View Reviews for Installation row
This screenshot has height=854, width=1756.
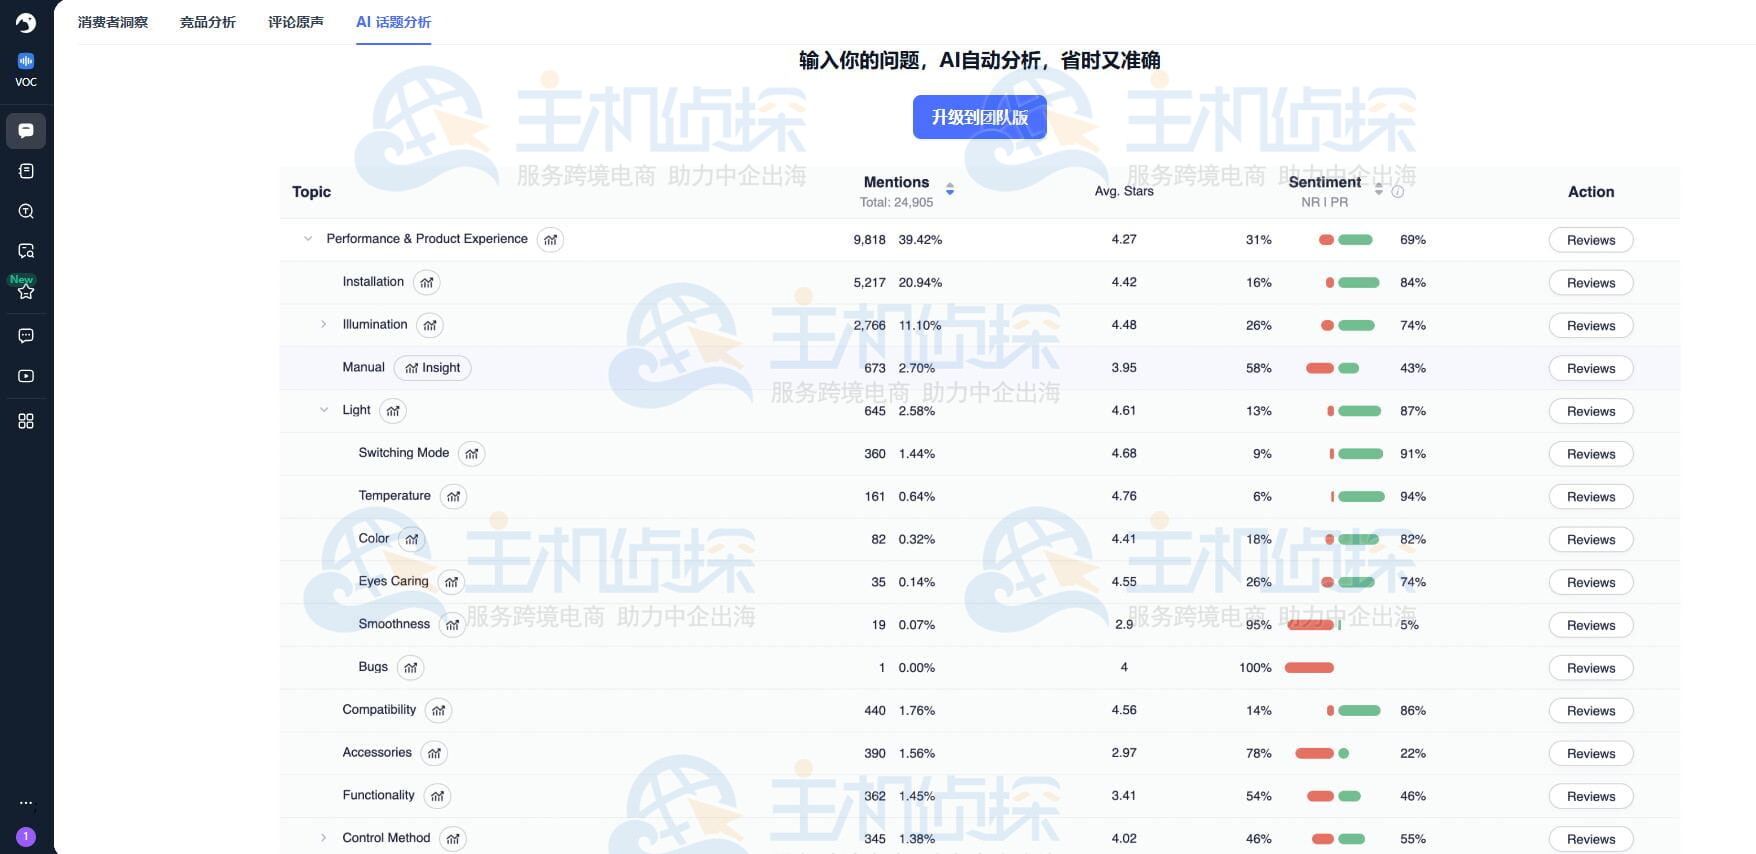point(1591,283)
